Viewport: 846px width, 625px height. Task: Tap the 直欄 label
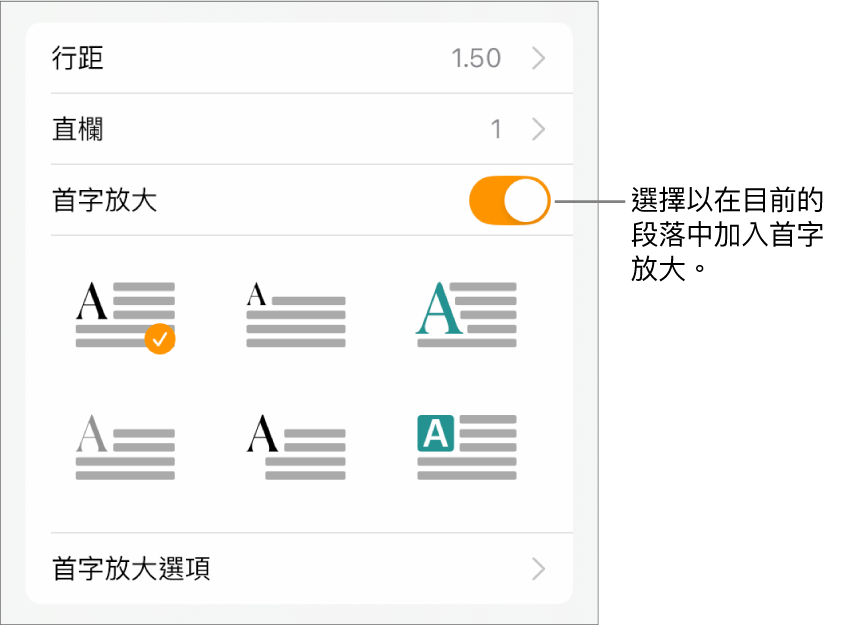pyautogui.click(x=78, y=129)
